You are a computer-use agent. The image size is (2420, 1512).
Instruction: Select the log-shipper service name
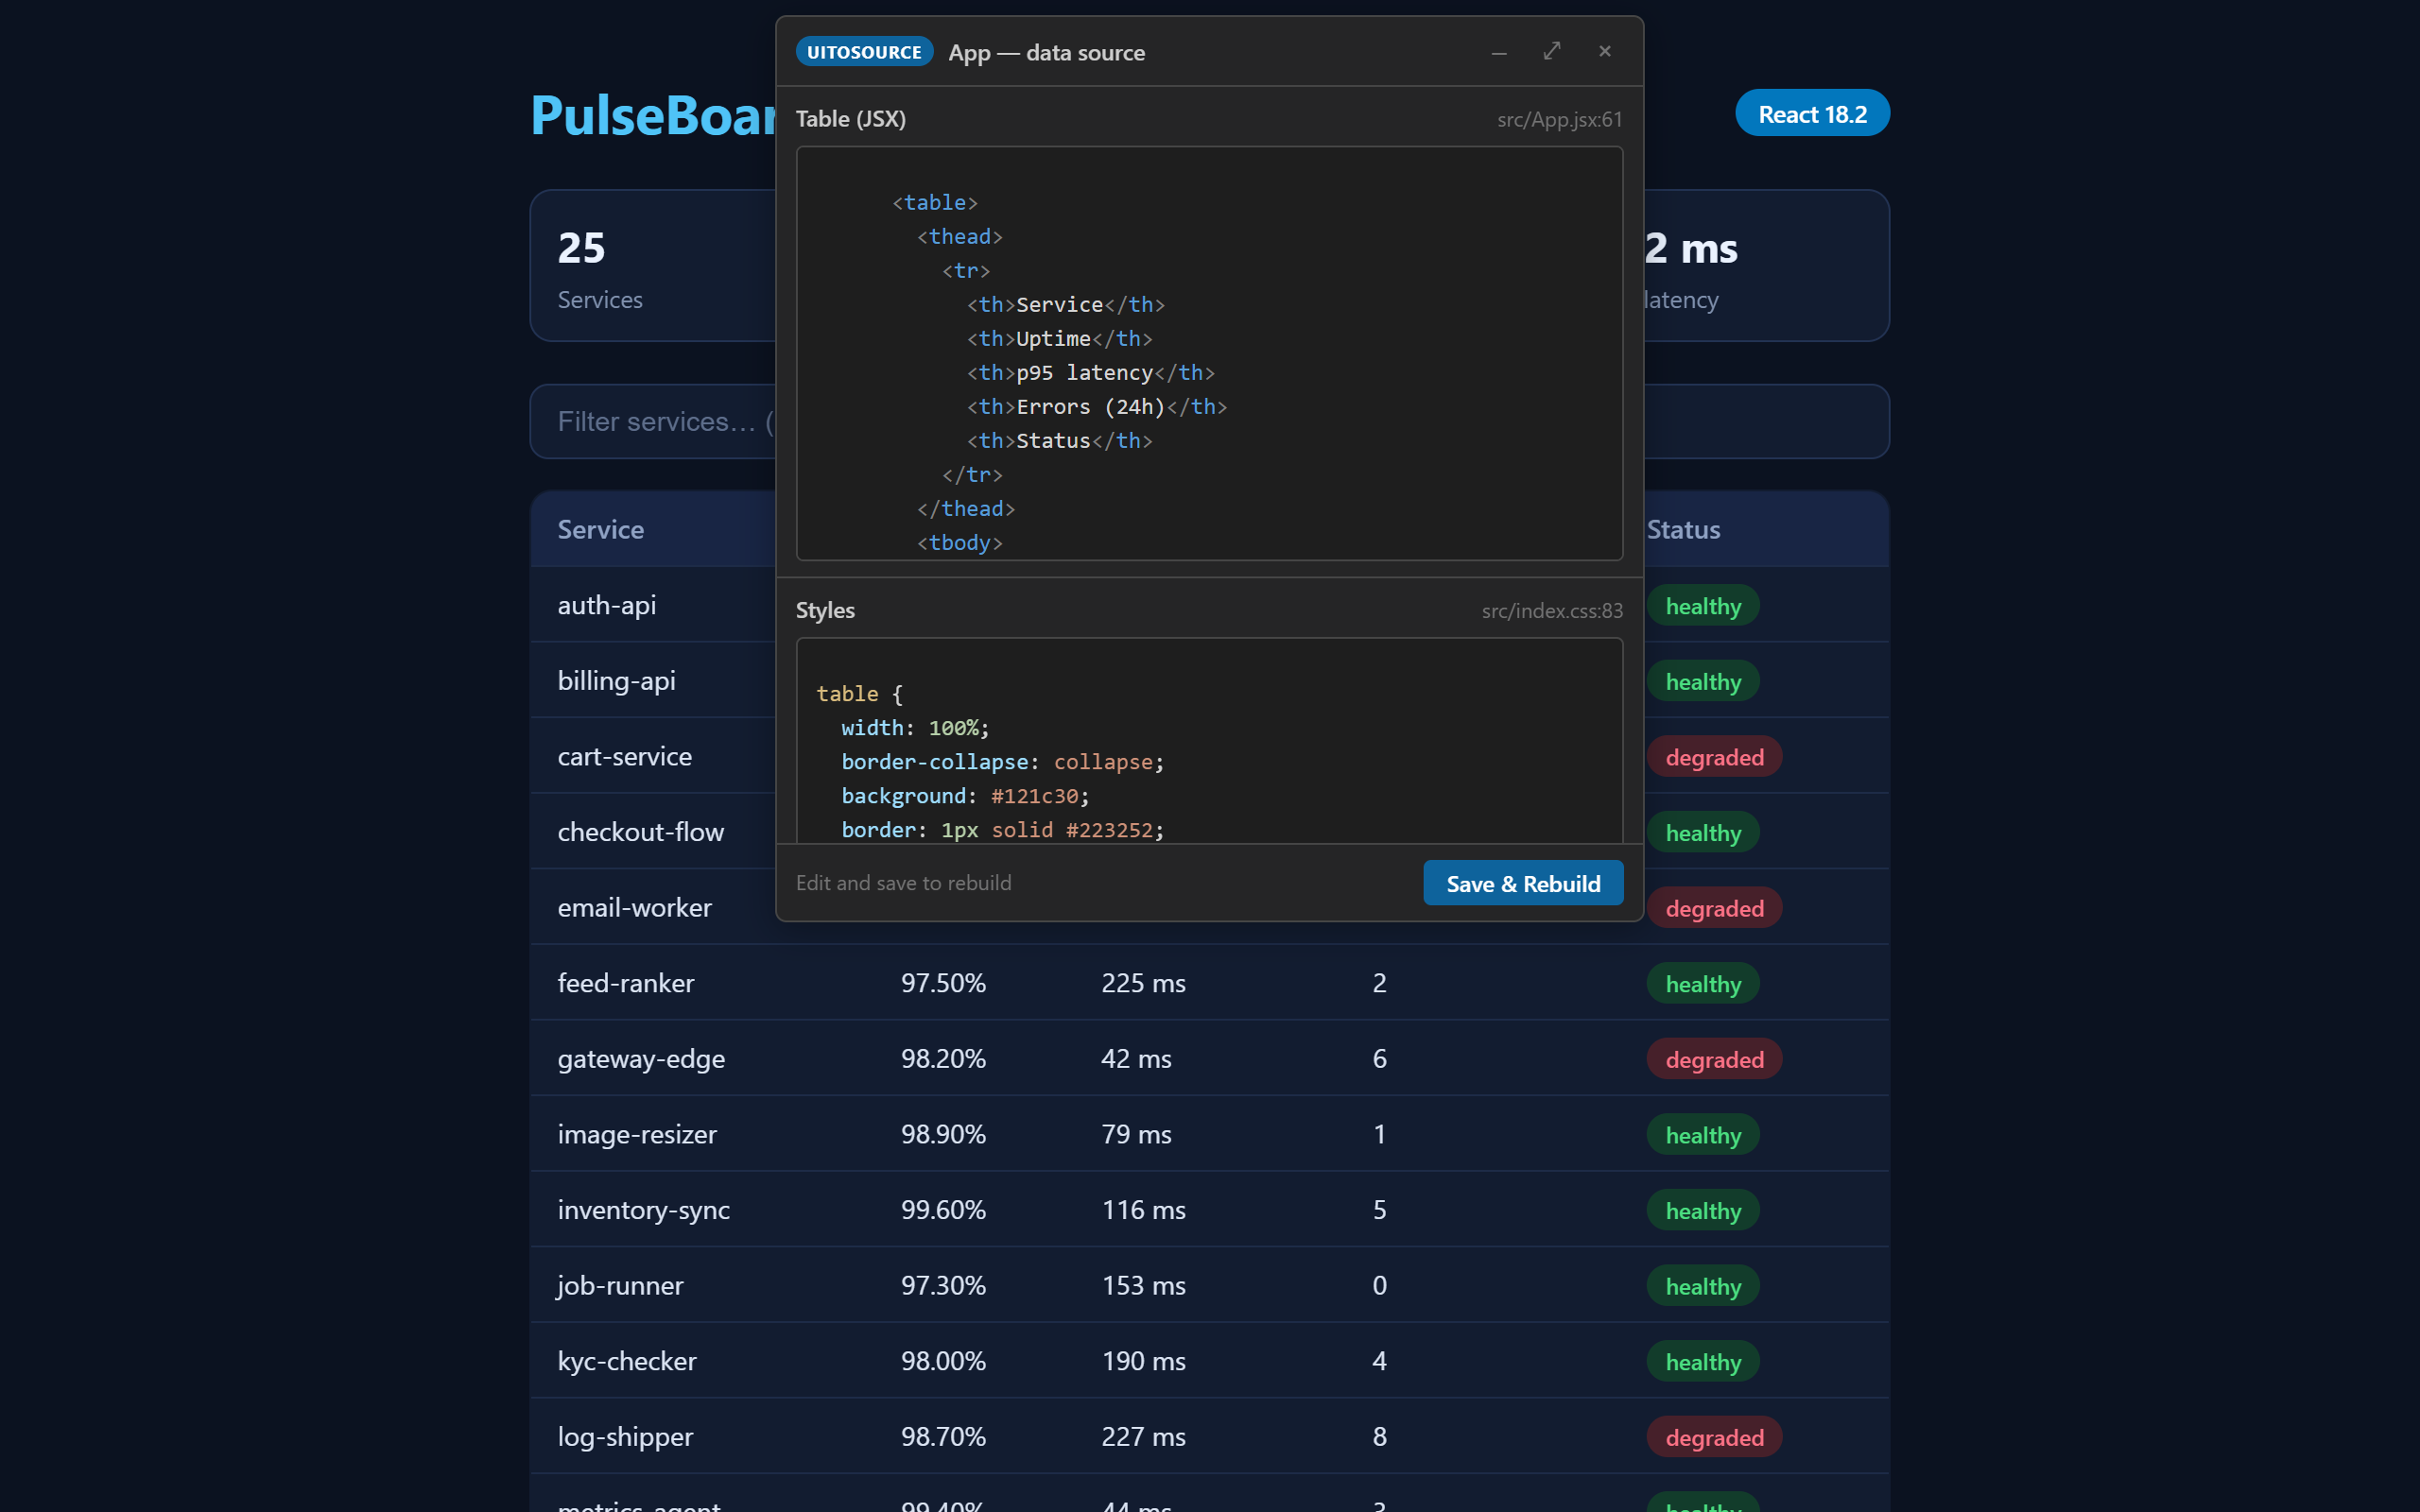click(x=626, y=1436)
